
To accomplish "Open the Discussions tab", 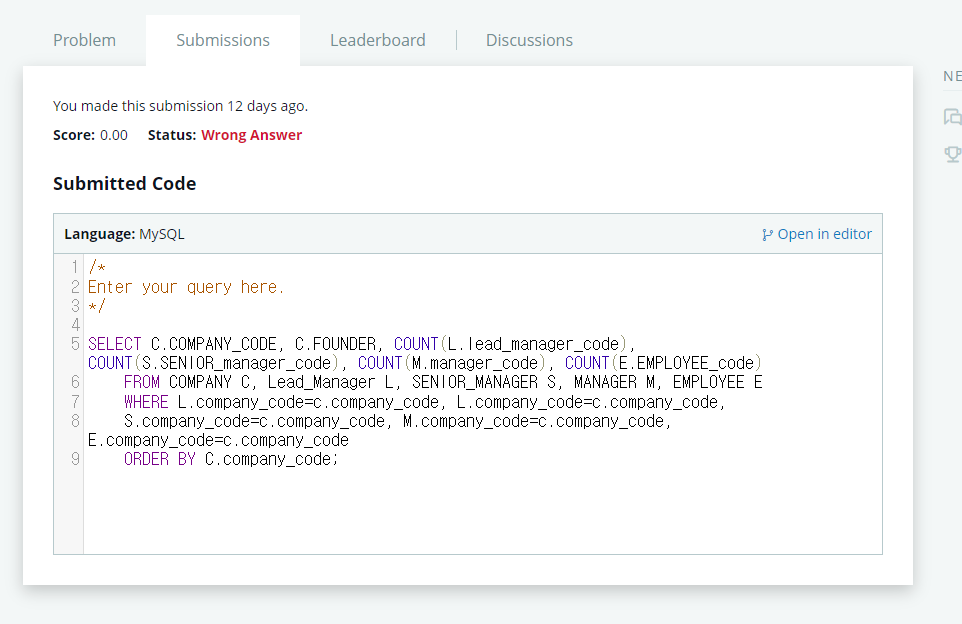I will [x=529, y=40].
